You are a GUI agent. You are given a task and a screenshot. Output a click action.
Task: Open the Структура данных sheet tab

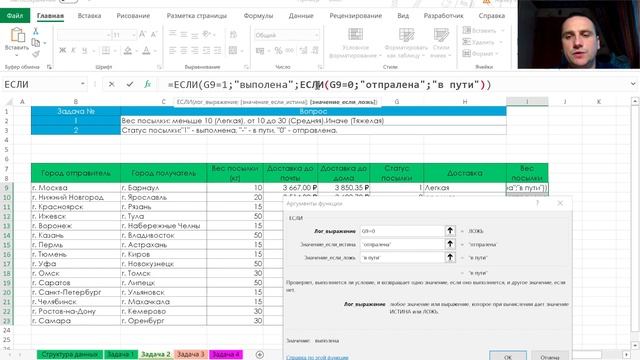70,354
